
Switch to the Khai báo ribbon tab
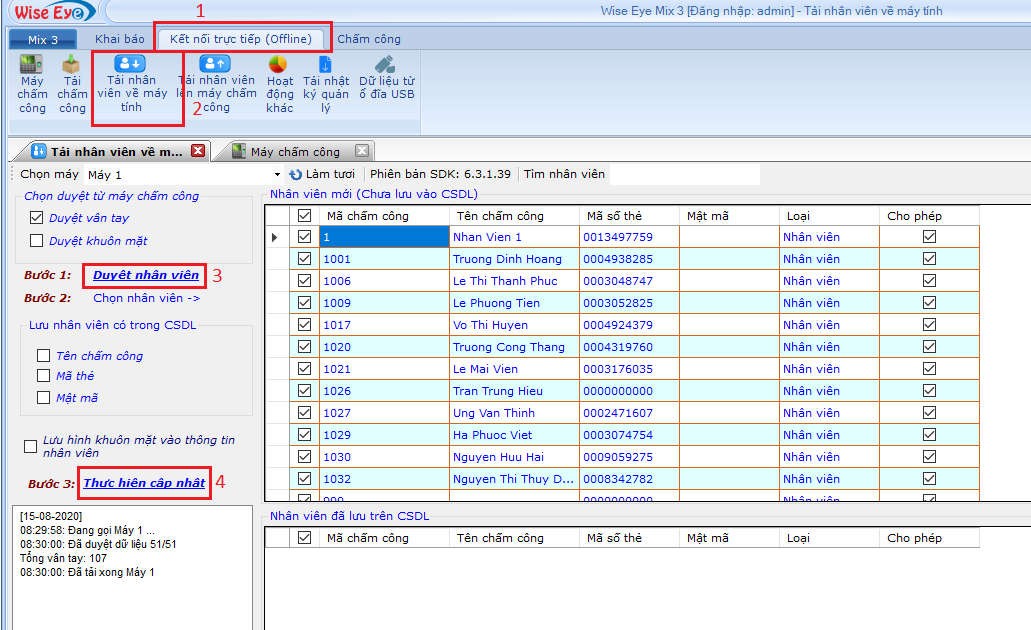pos(120,39)
